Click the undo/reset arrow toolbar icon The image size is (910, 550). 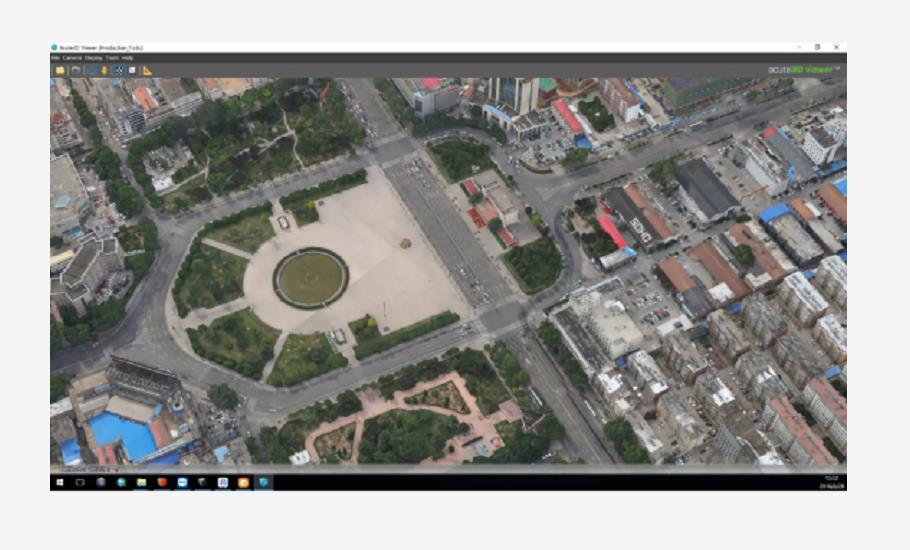(x=75, y=70)
